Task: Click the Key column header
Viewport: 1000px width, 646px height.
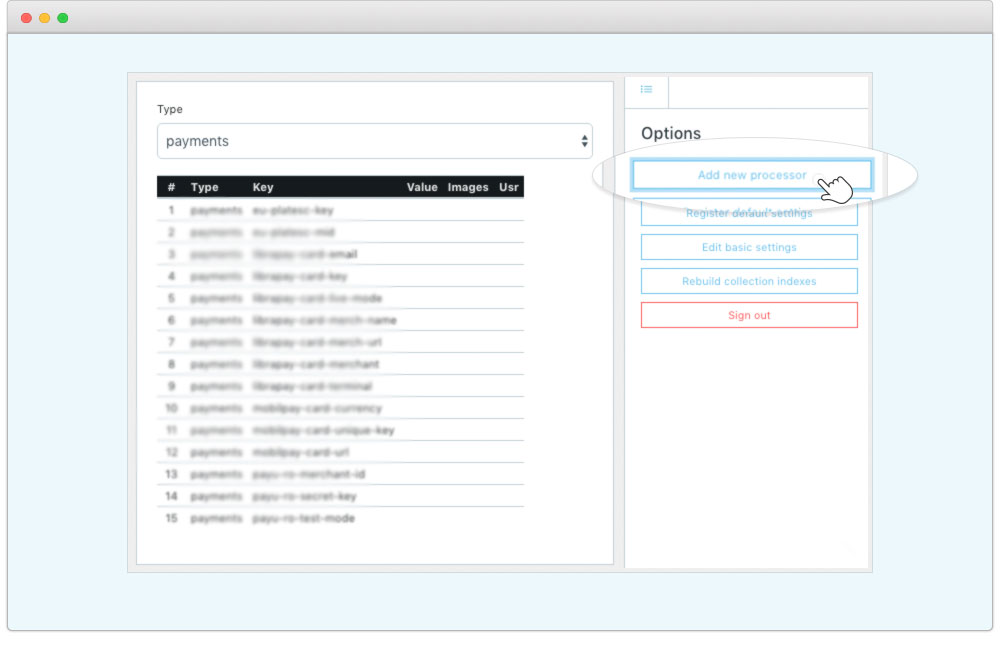Action: (263, 187)
